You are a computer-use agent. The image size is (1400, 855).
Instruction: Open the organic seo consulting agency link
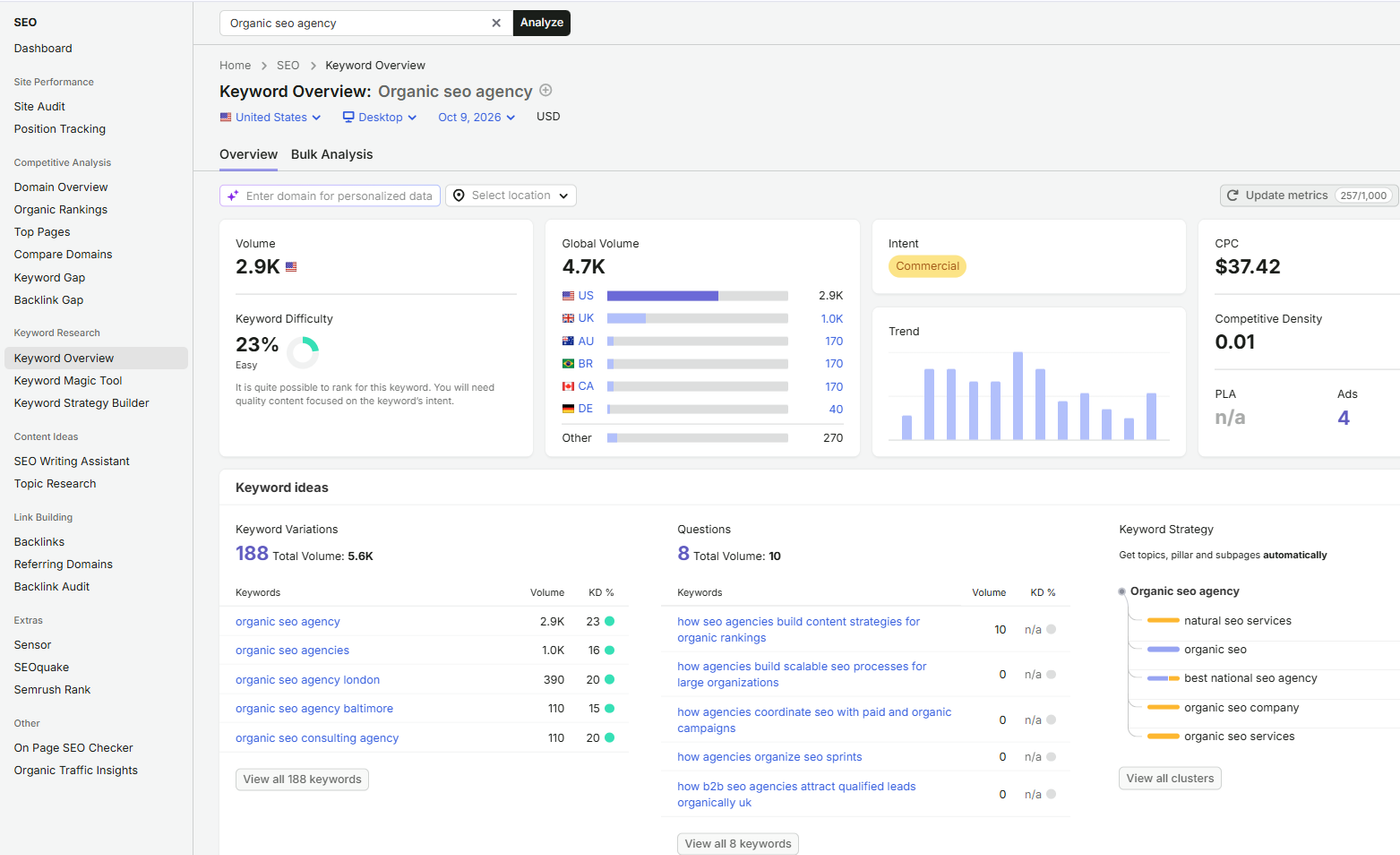(317, 738)
